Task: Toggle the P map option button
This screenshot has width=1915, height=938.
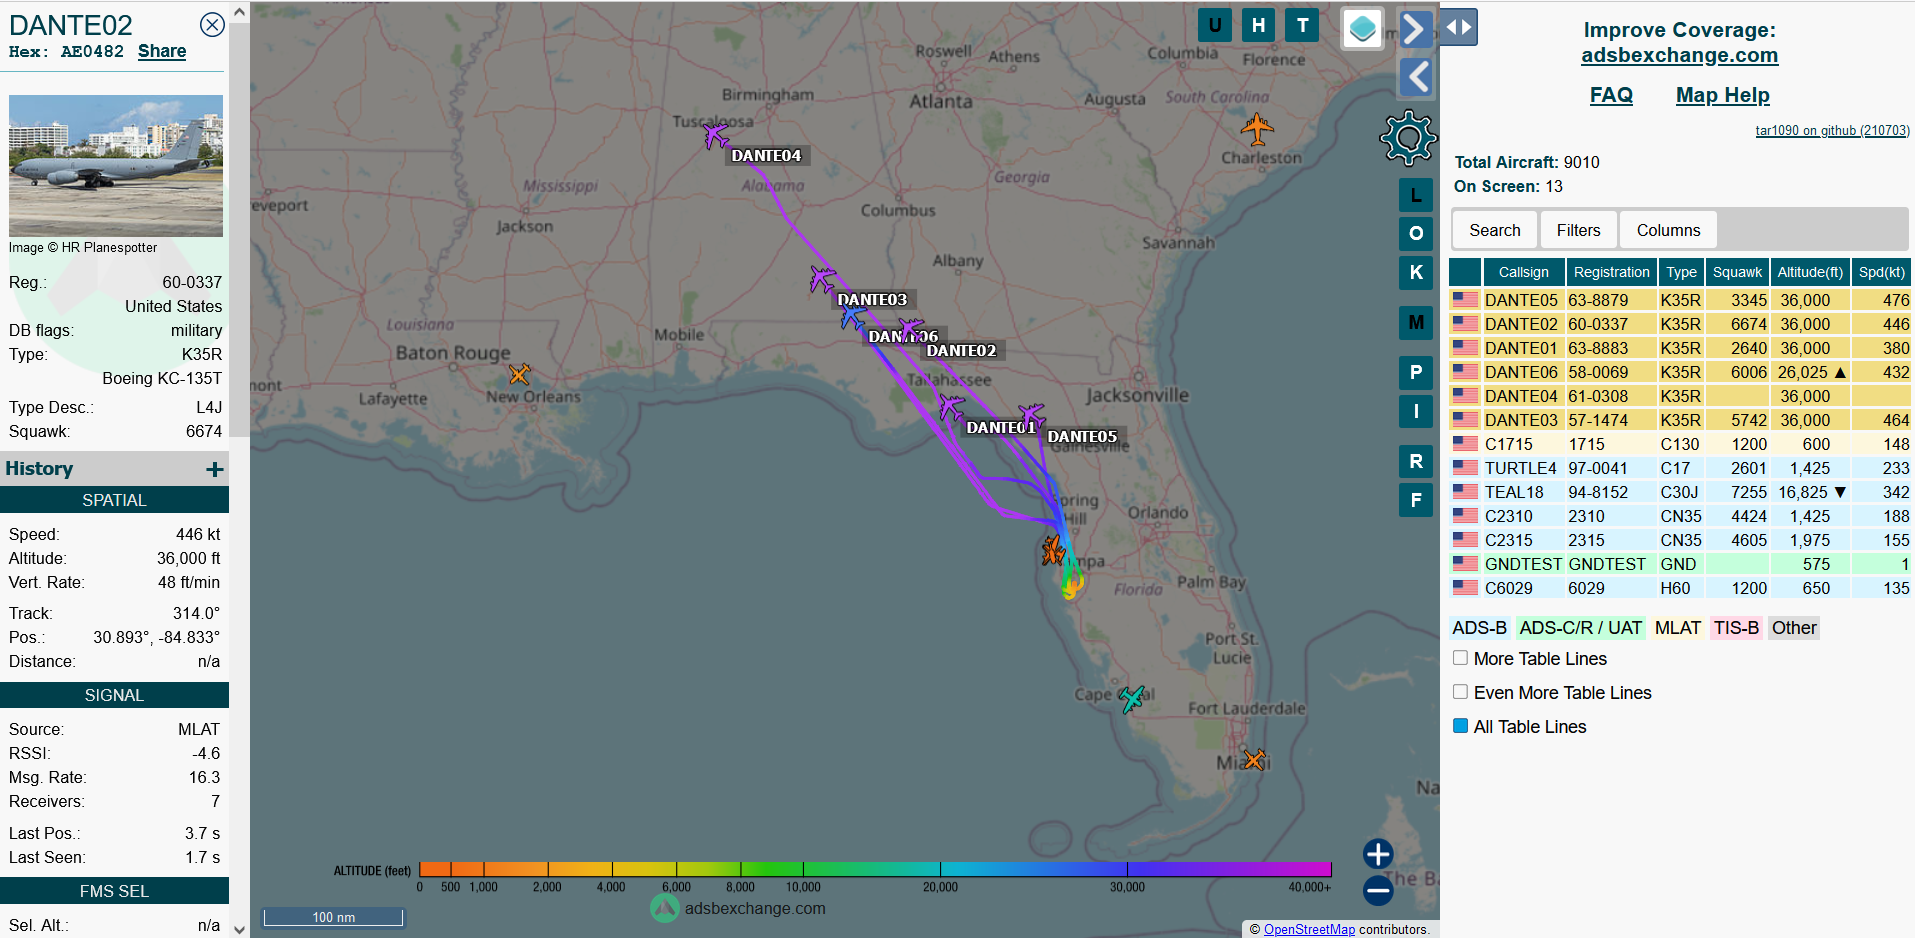Action: pos(1416,372)
